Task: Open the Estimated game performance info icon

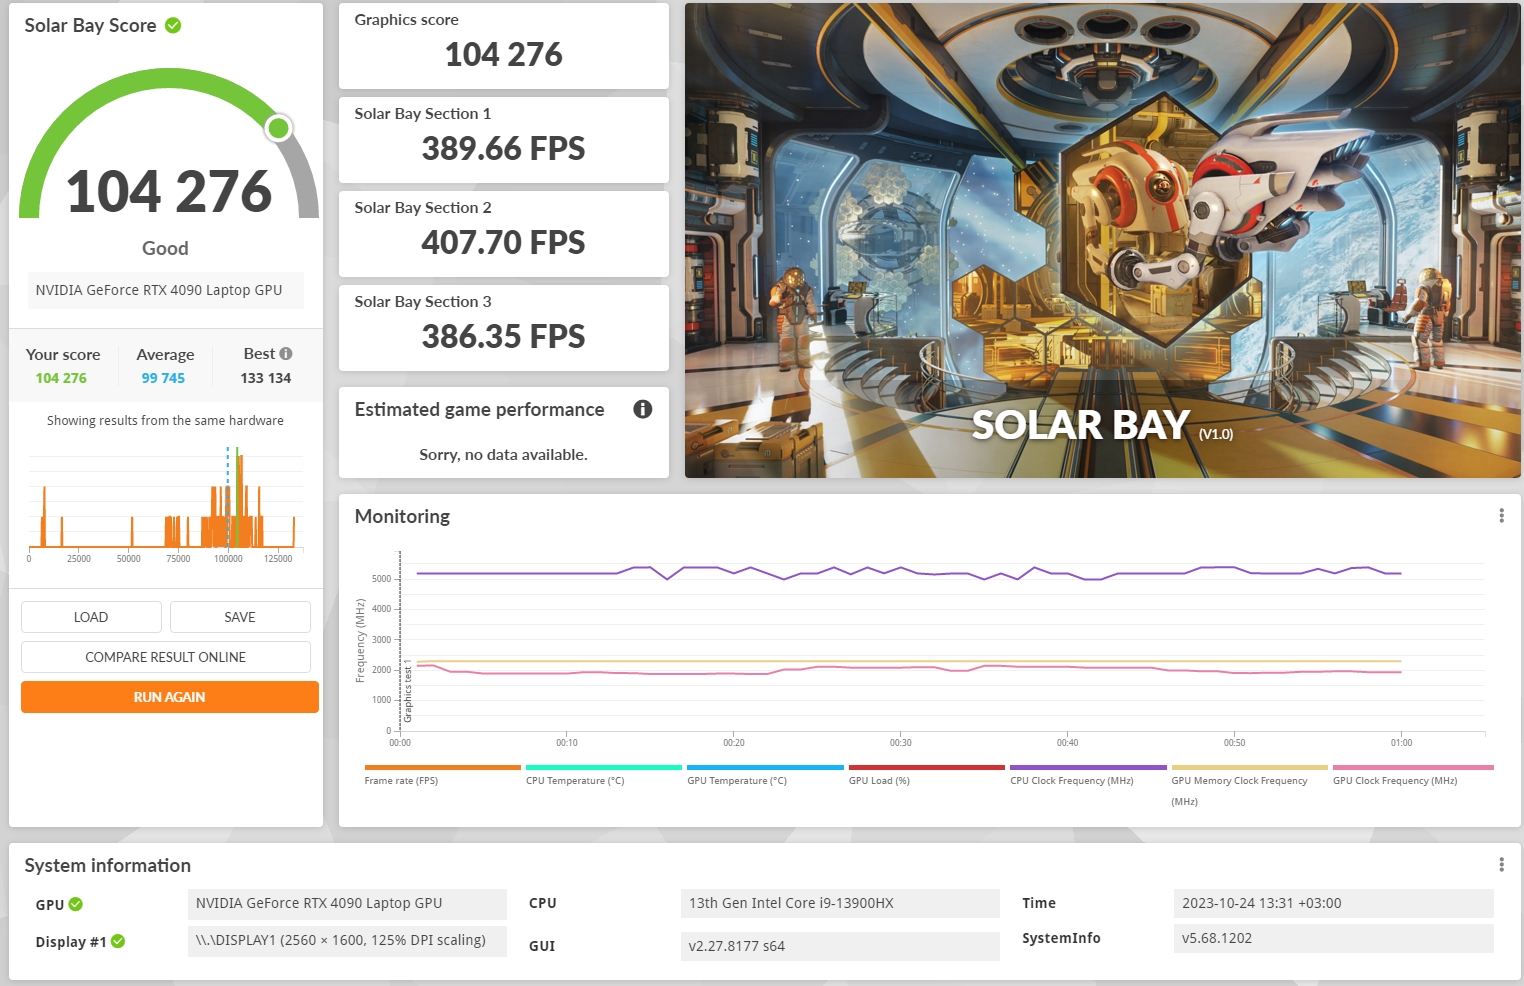Action: point(643,409)
